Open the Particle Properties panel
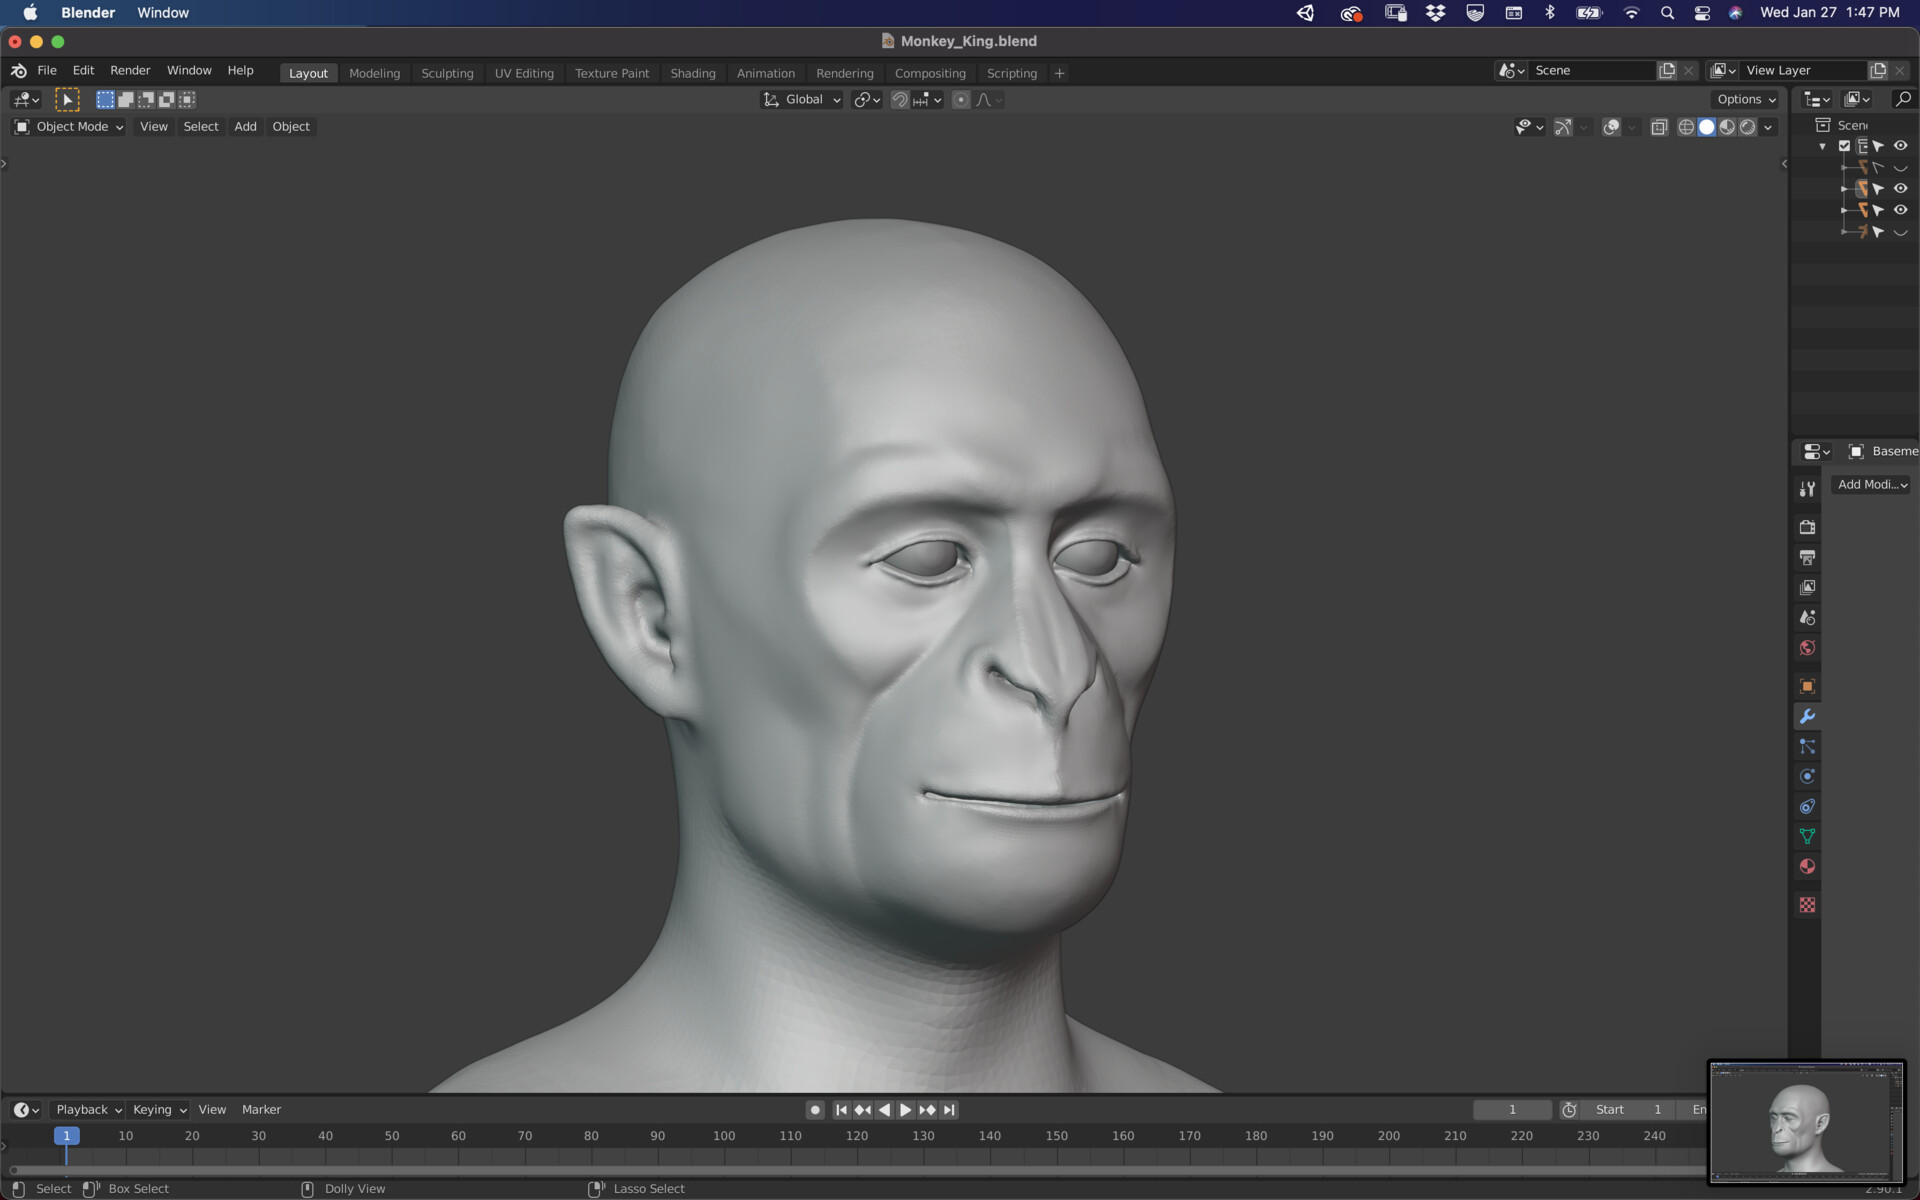This screenshot has width=1920, height=1200. 1806,746
